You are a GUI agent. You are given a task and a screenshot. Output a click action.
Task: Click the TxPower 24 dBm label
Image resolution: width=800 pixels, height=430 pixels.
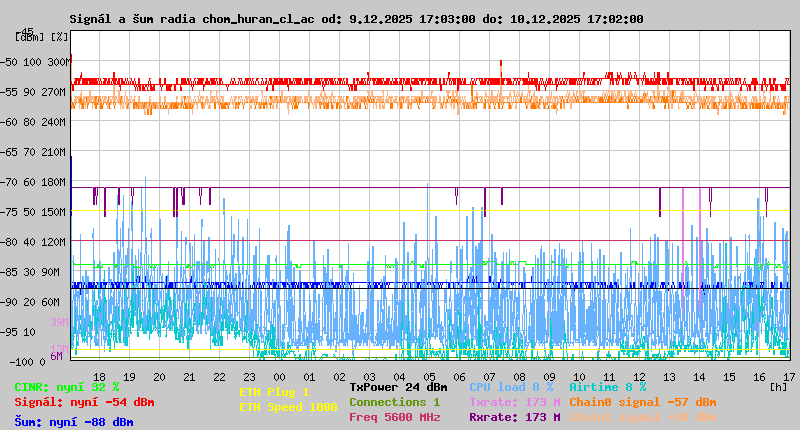coord(398,387)
